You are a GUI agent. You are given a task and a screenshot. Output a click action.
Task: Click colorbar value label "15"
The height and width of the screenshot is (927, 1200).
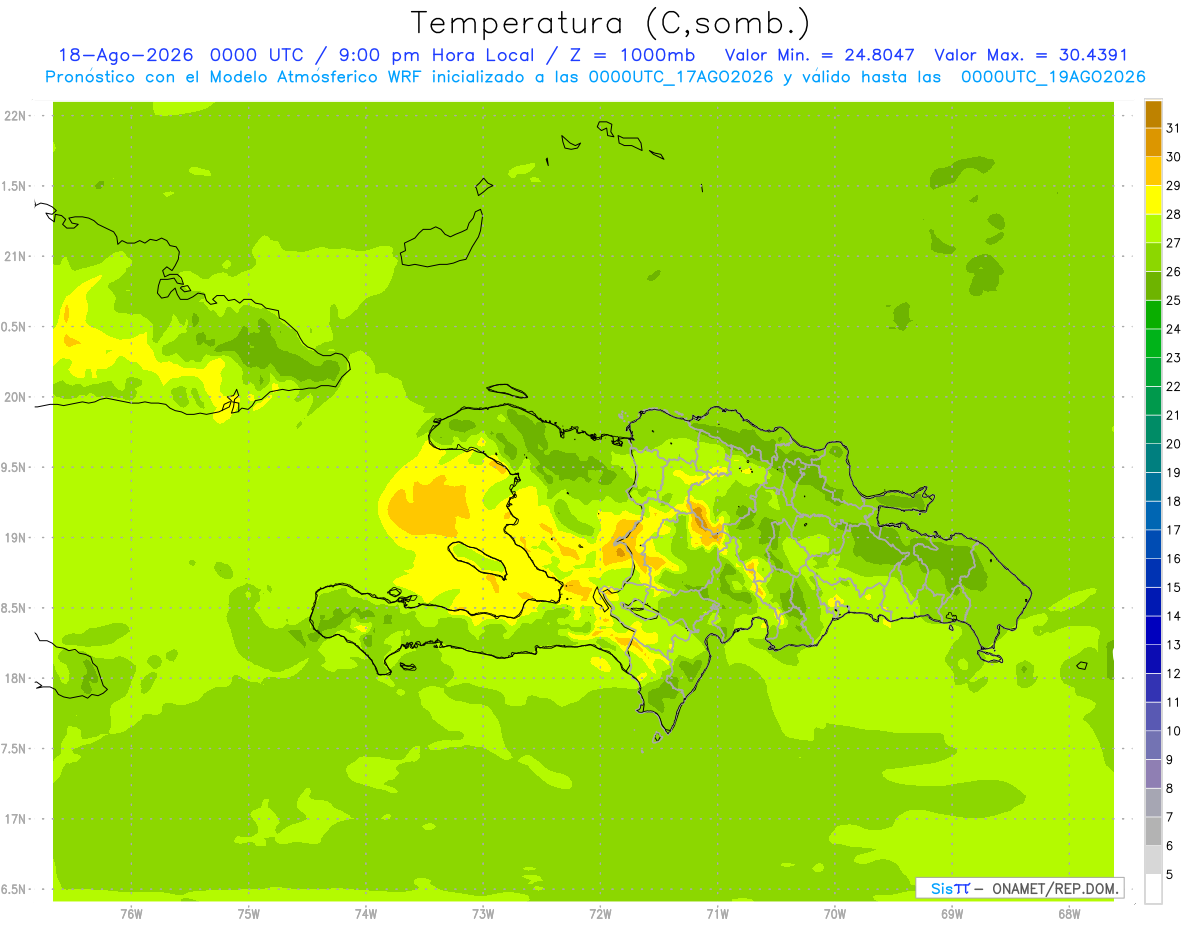coord(1173,587)
